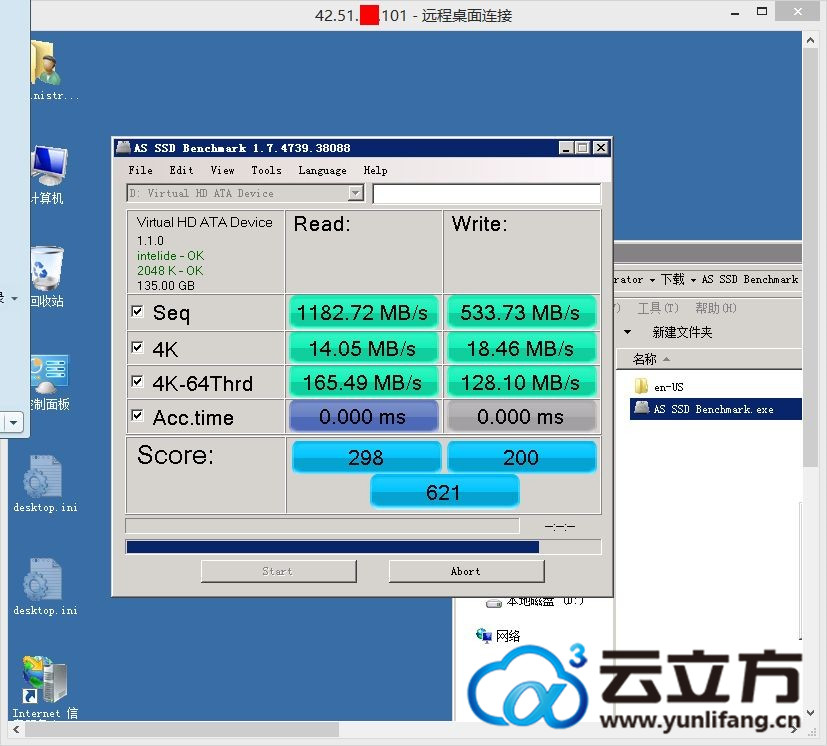Click the overall benchmark progress bar
The width and height of the screenshot is (827, 746).
363,547
